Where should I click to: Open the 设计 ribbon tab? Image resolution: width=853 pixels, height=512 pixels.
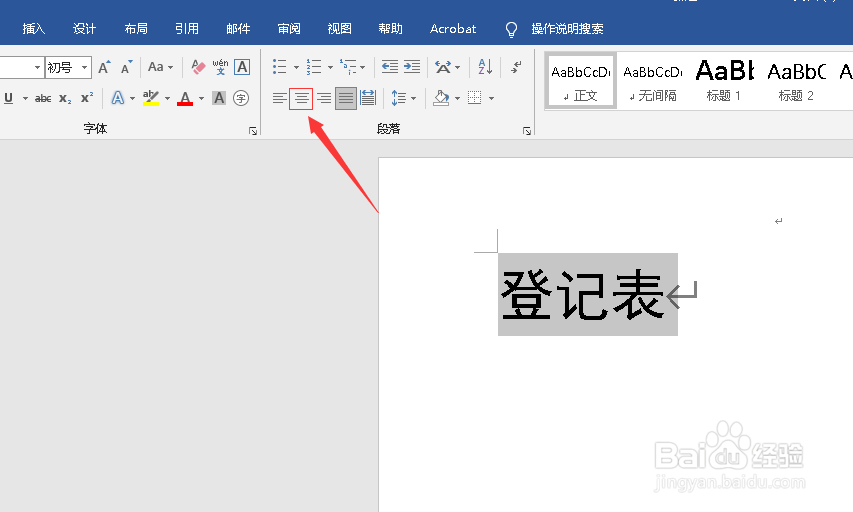pyautogui.click(x=84, y=29)
